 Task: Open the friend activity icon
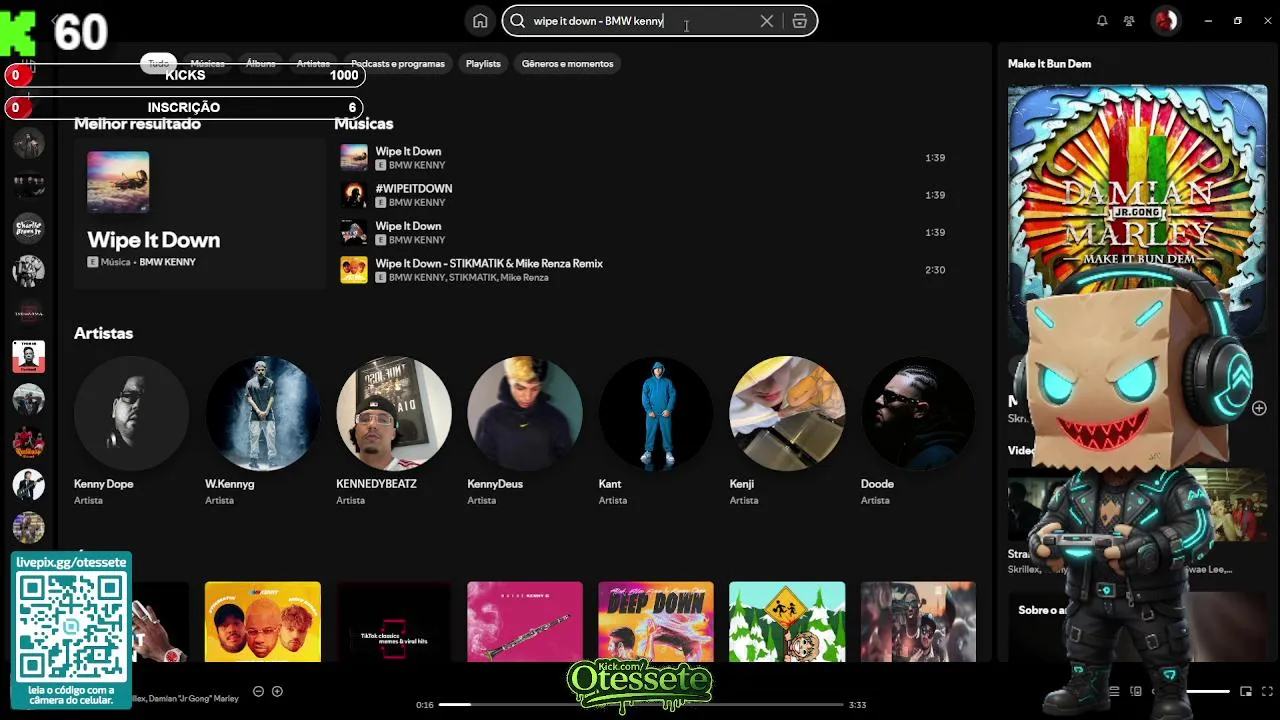(x=1129, y=21)
